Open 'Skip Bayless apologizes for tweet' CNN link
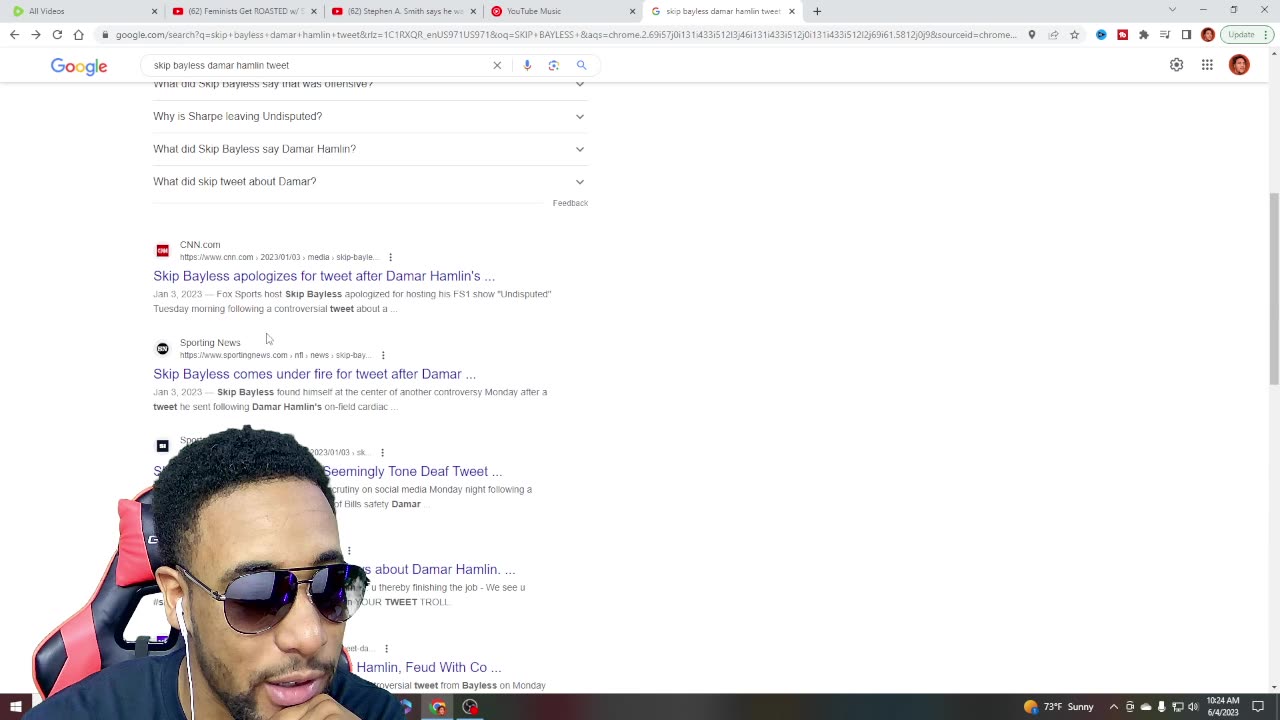 (x=324, y=276)
